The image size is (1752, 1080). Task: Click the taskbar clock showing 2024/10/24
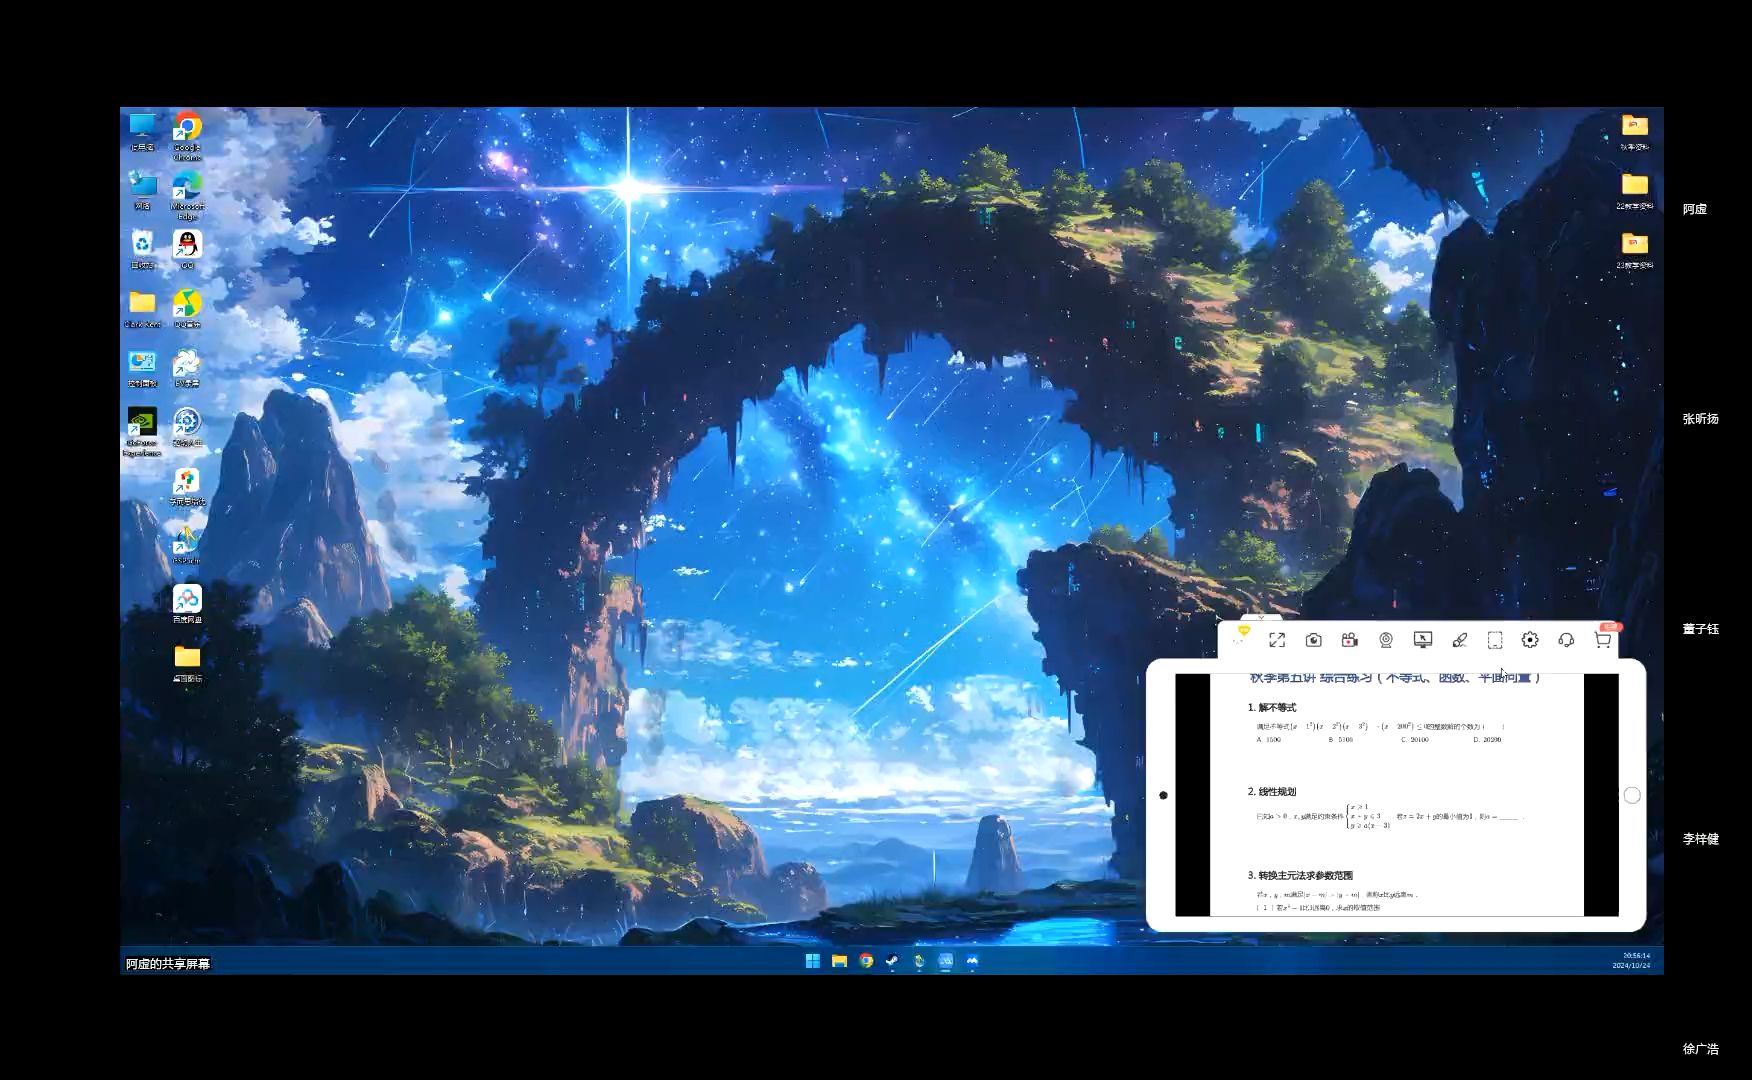tap(1632, 961)
